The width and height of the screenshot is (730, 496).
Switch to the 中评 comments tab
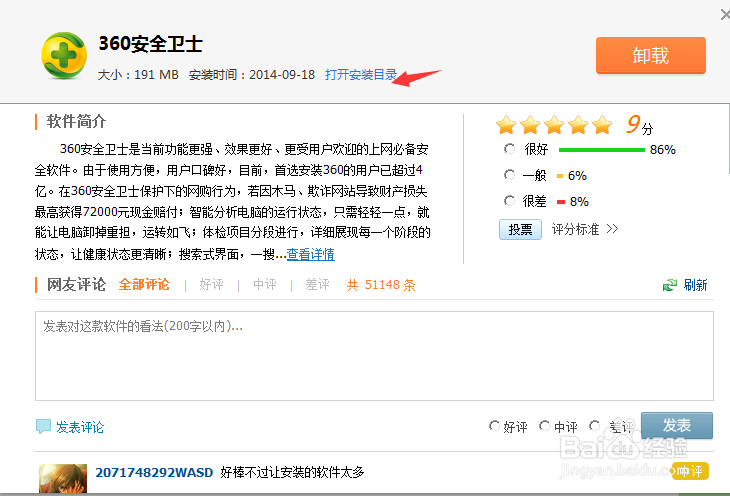pos(264,284)
